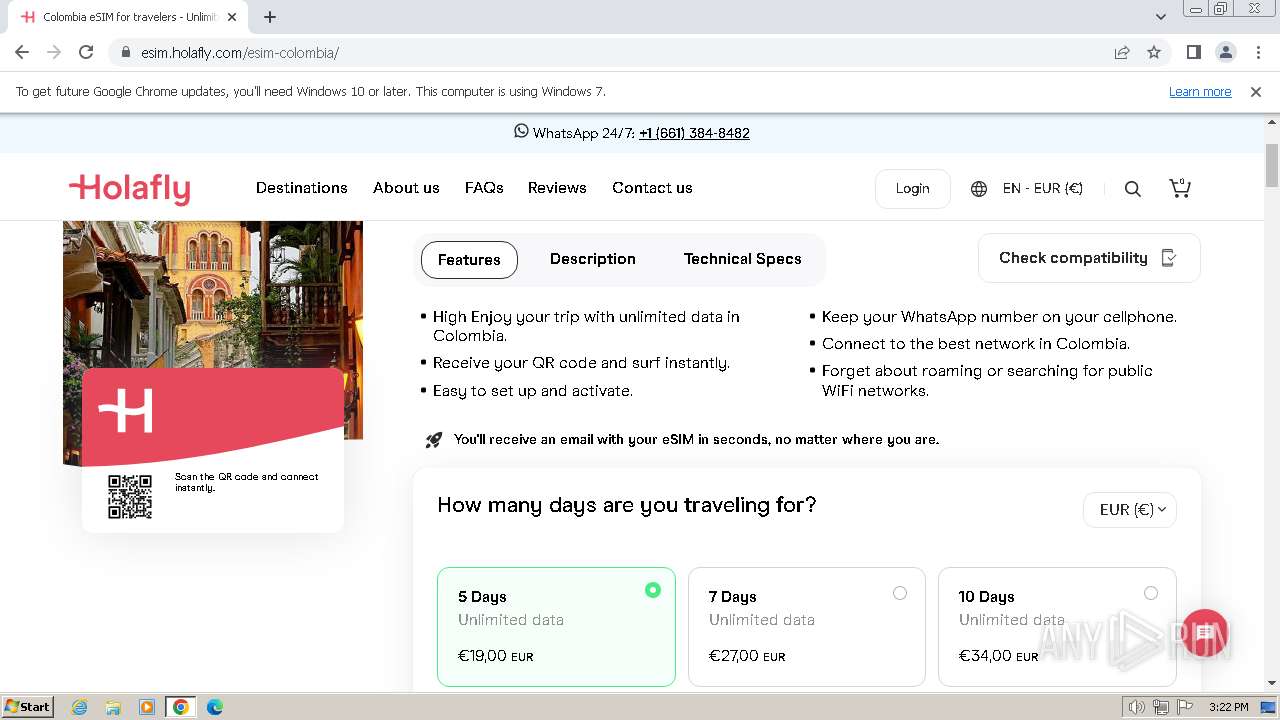Open the red chat bubble widget
Screen dimensions: 1280x720
pos(1205,634)
